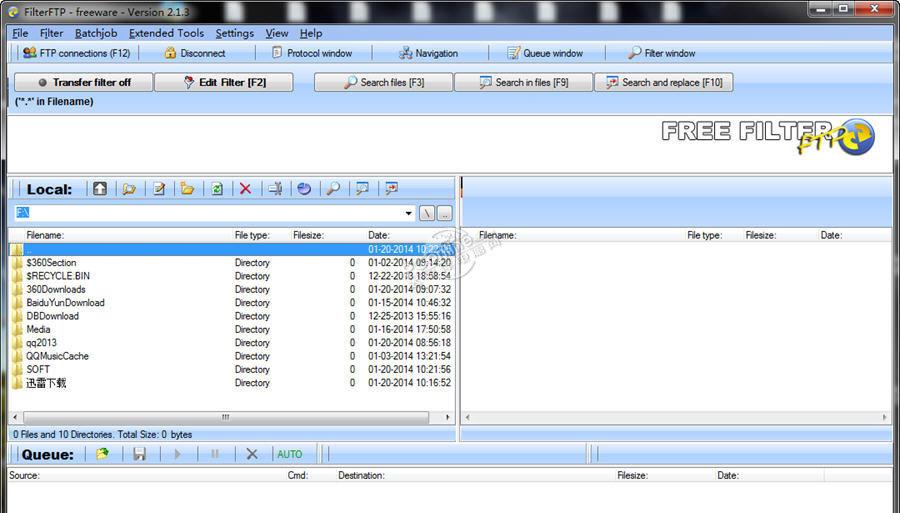This screenshot has width=900, height=513.
Task: Open the View menu
Action: [x=277, y=33]
